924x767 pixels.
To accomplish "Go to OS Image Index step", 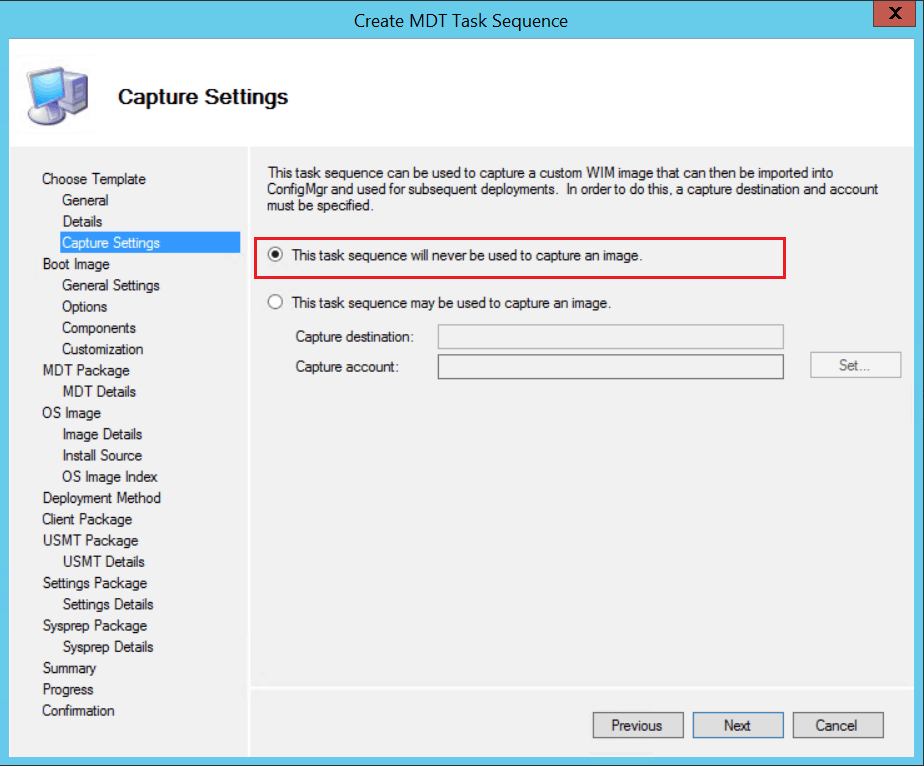I will tap(110, 477).
